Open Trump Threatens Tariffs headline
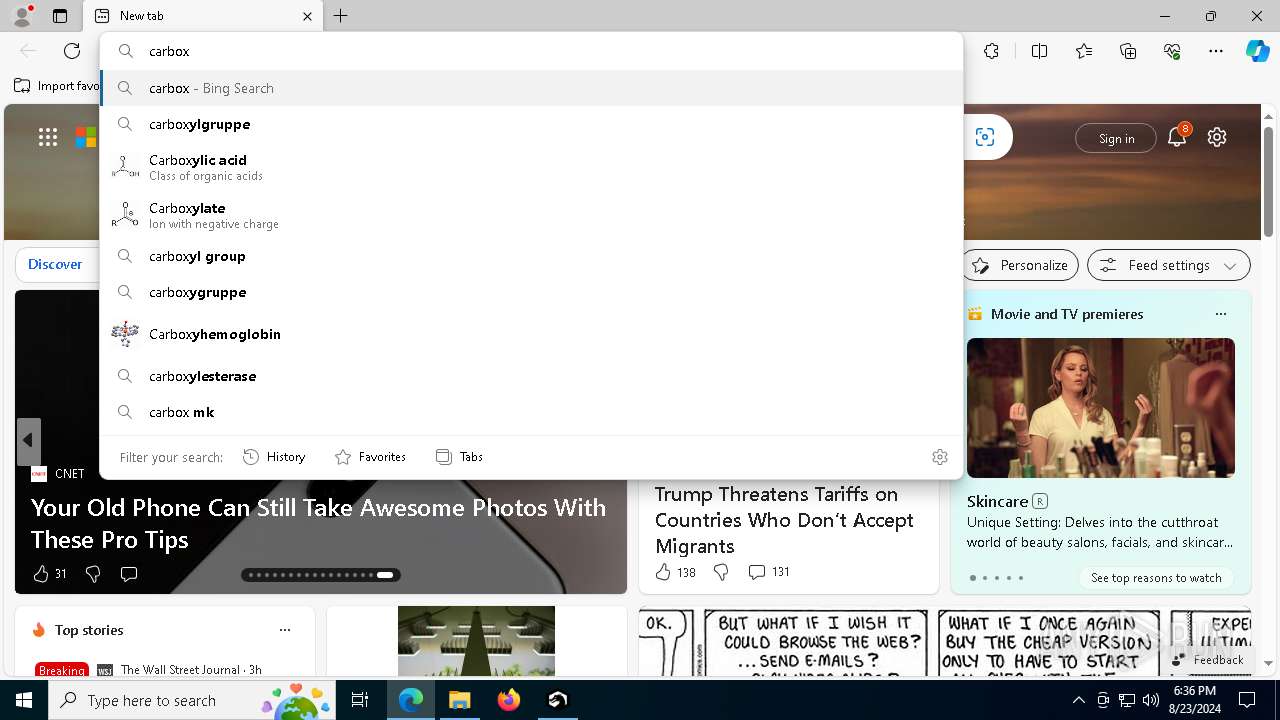Viewport: 1280px width, 720px height. click(x=784, y=520)
